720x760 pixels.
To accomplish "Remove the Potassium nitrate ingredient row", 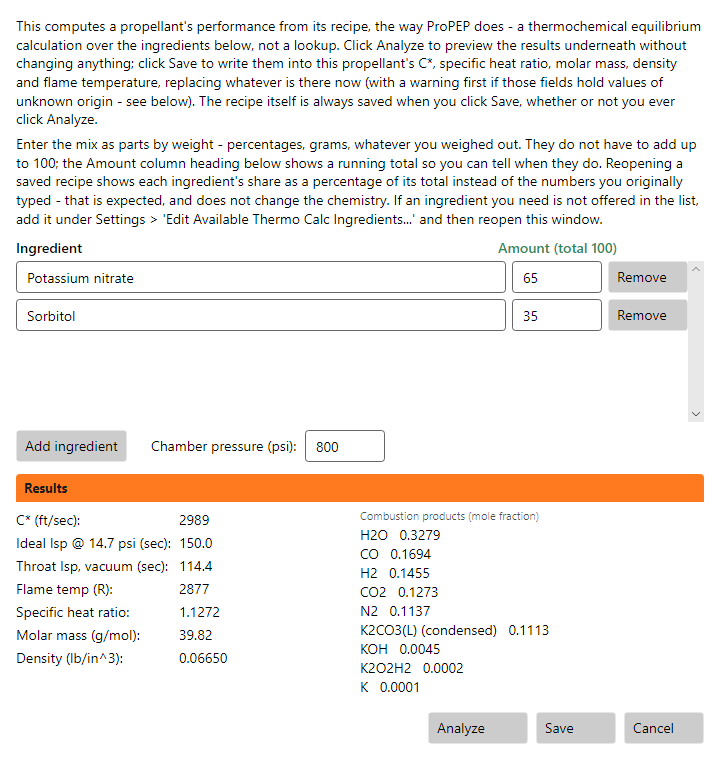I will point(647,277).
